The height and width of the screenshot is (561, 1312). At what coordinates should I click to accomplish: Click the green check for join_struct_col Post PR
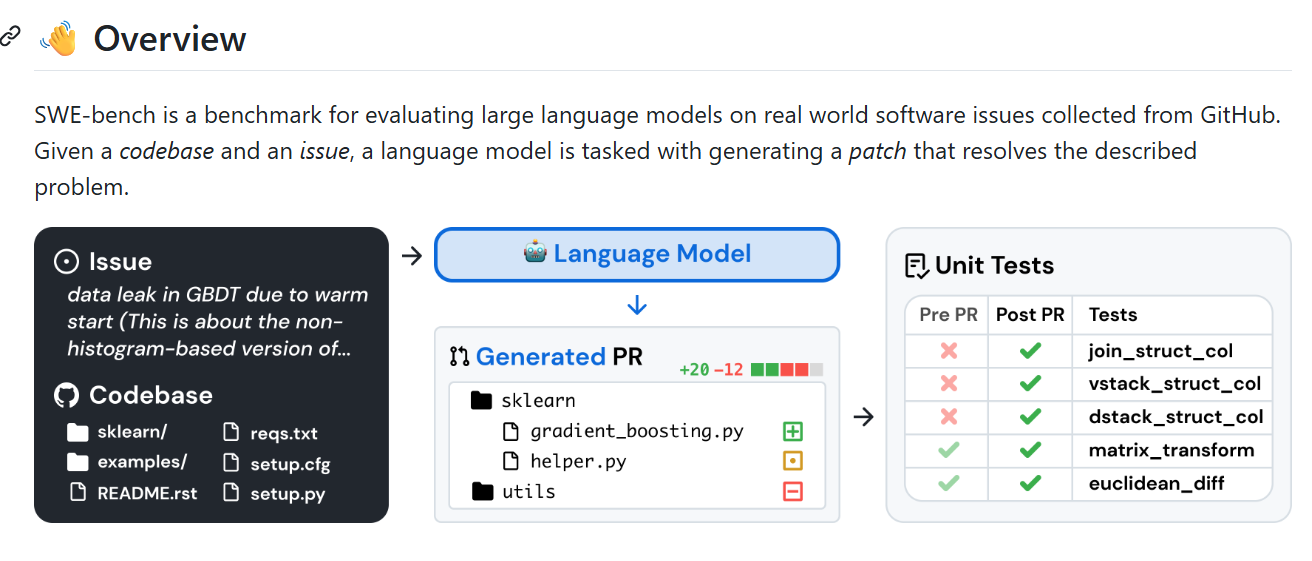1030,351
